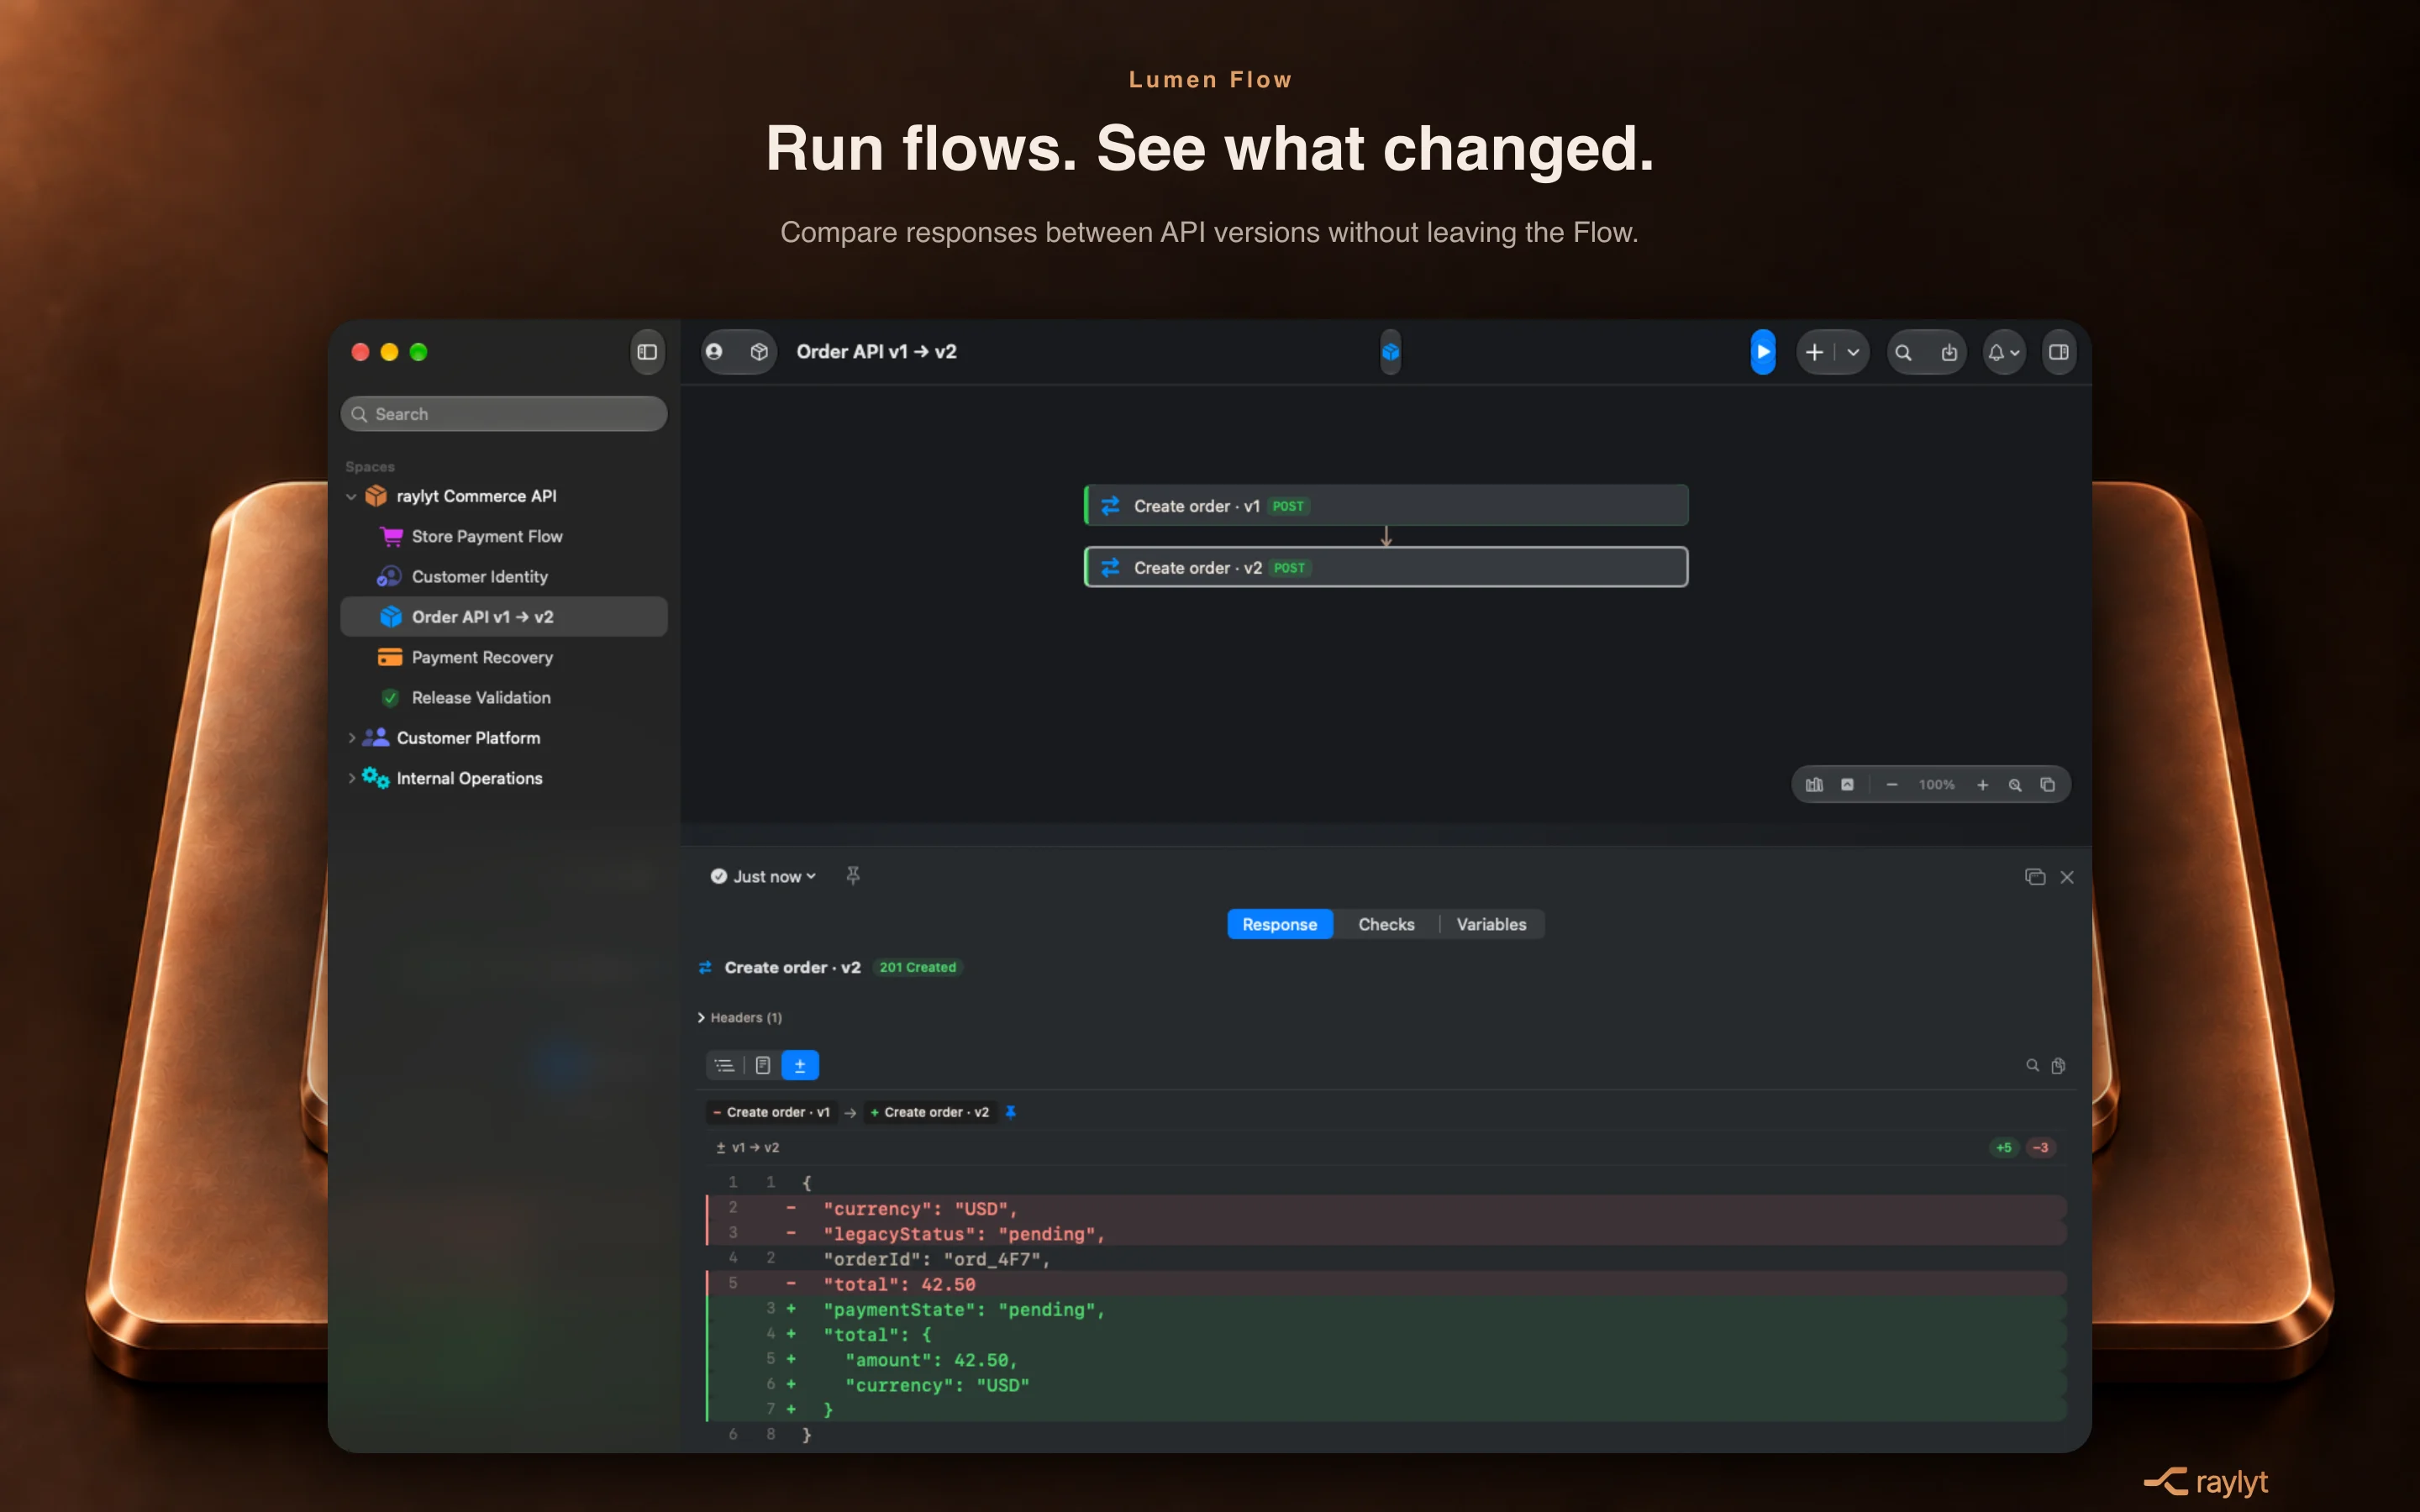2420x1512 pixels.
Task: Select the tree list view mode icon
Action: [x=725, y=1066]
